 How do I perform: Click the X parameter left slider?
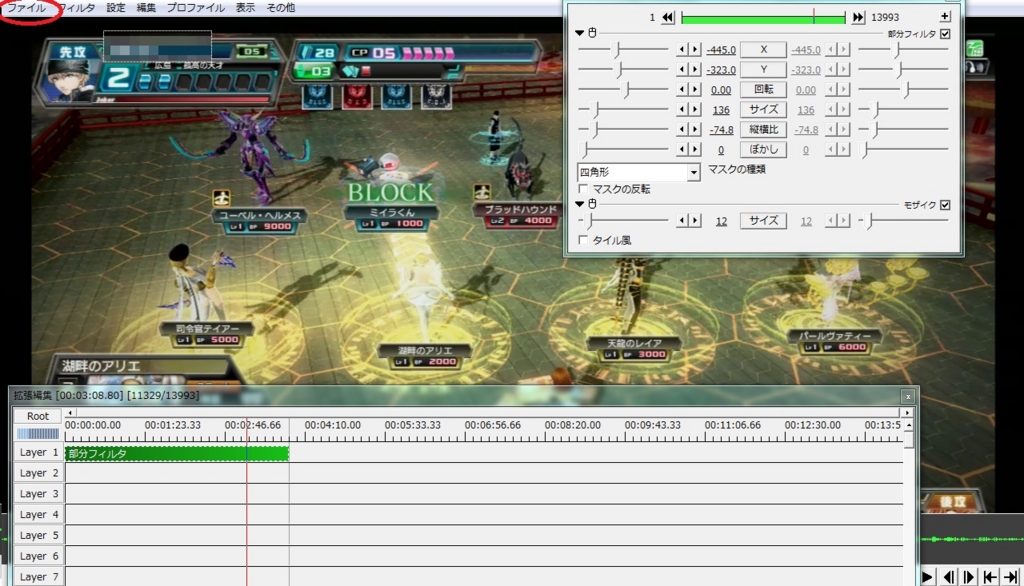[x=623, y=50]
